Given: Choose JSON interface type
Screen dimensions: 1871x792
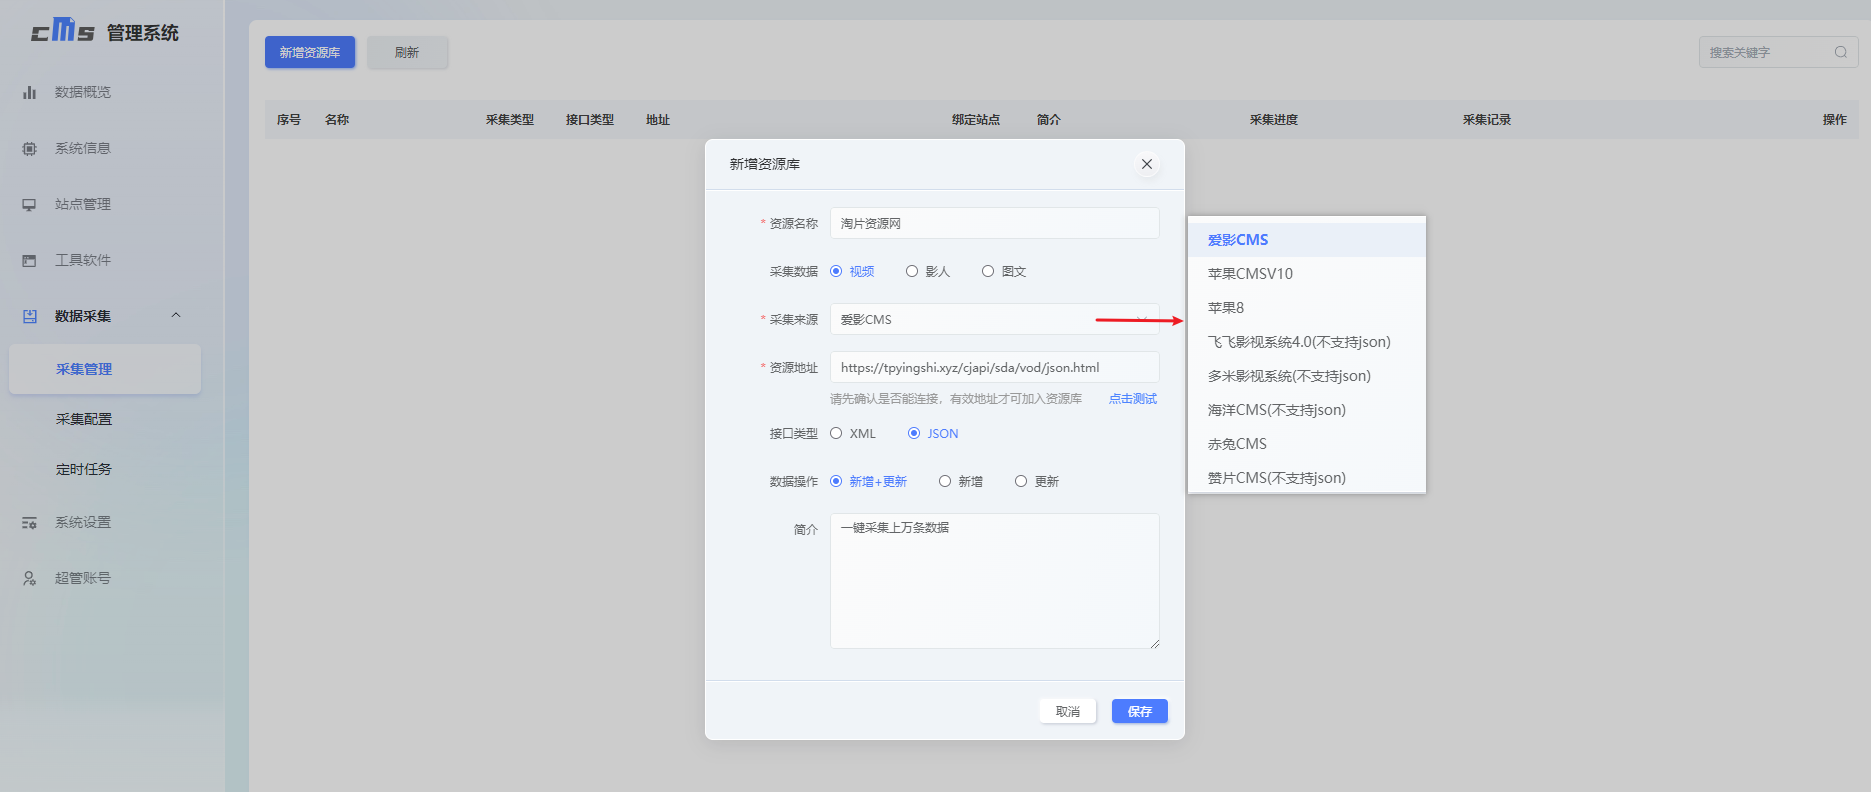Looking at the screenshot, I should 933,433.
